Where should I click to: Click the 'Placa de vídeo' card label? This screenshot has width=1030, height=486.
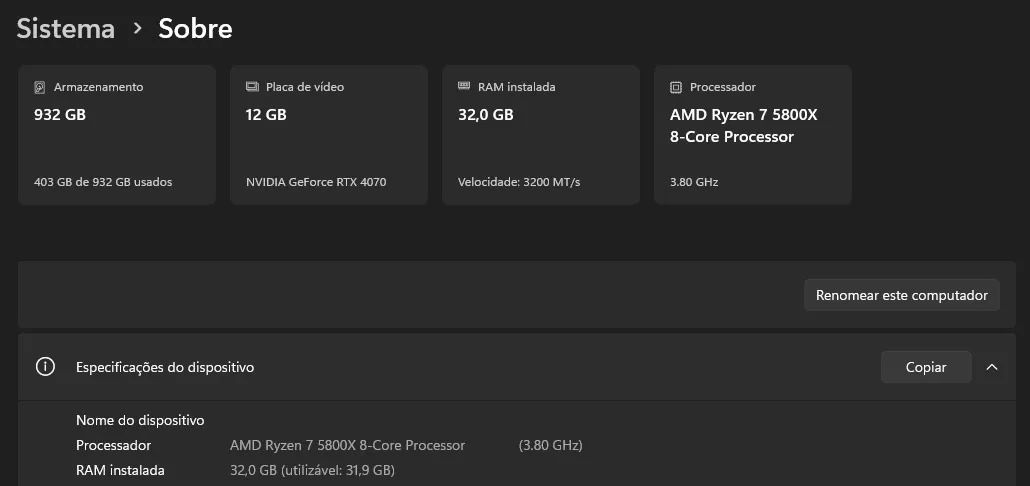[x=305, y=87]
